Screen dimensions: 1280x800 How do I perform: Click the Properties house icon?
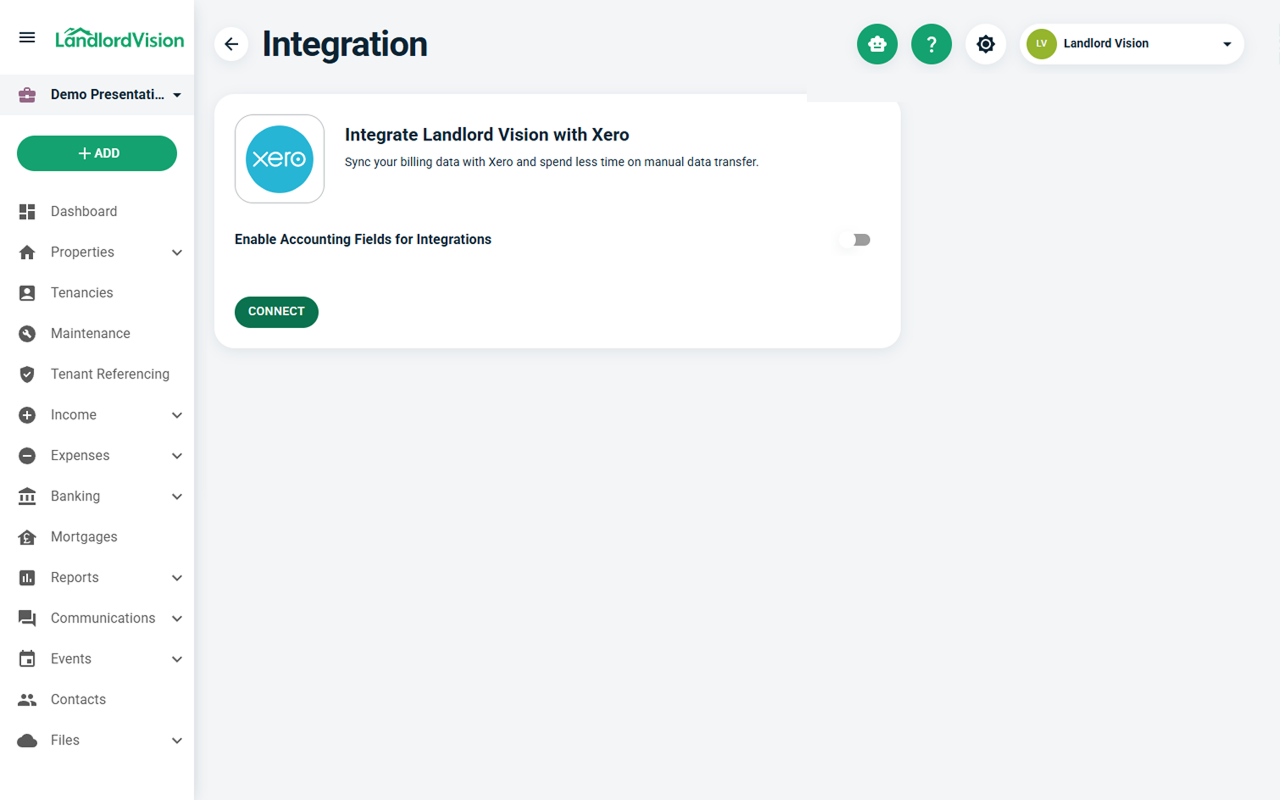coord(27,252)
